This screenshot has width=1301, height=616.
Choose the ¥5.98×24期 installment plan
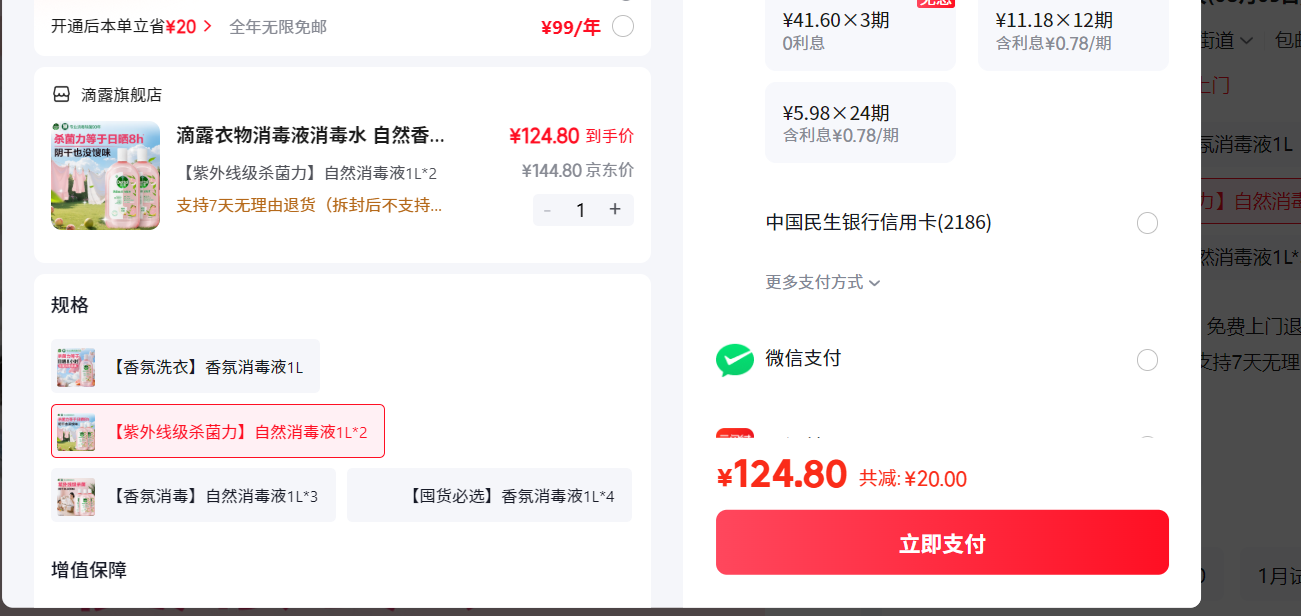point(860,122)
